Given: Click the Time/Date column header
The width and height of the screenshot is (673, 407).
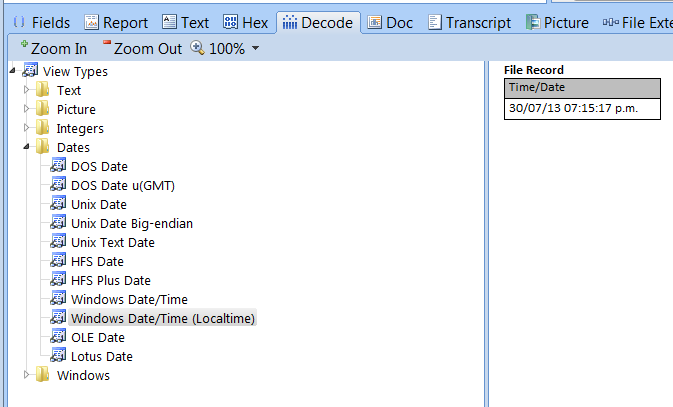Looking at the screenshot, I should pos(582,88).
